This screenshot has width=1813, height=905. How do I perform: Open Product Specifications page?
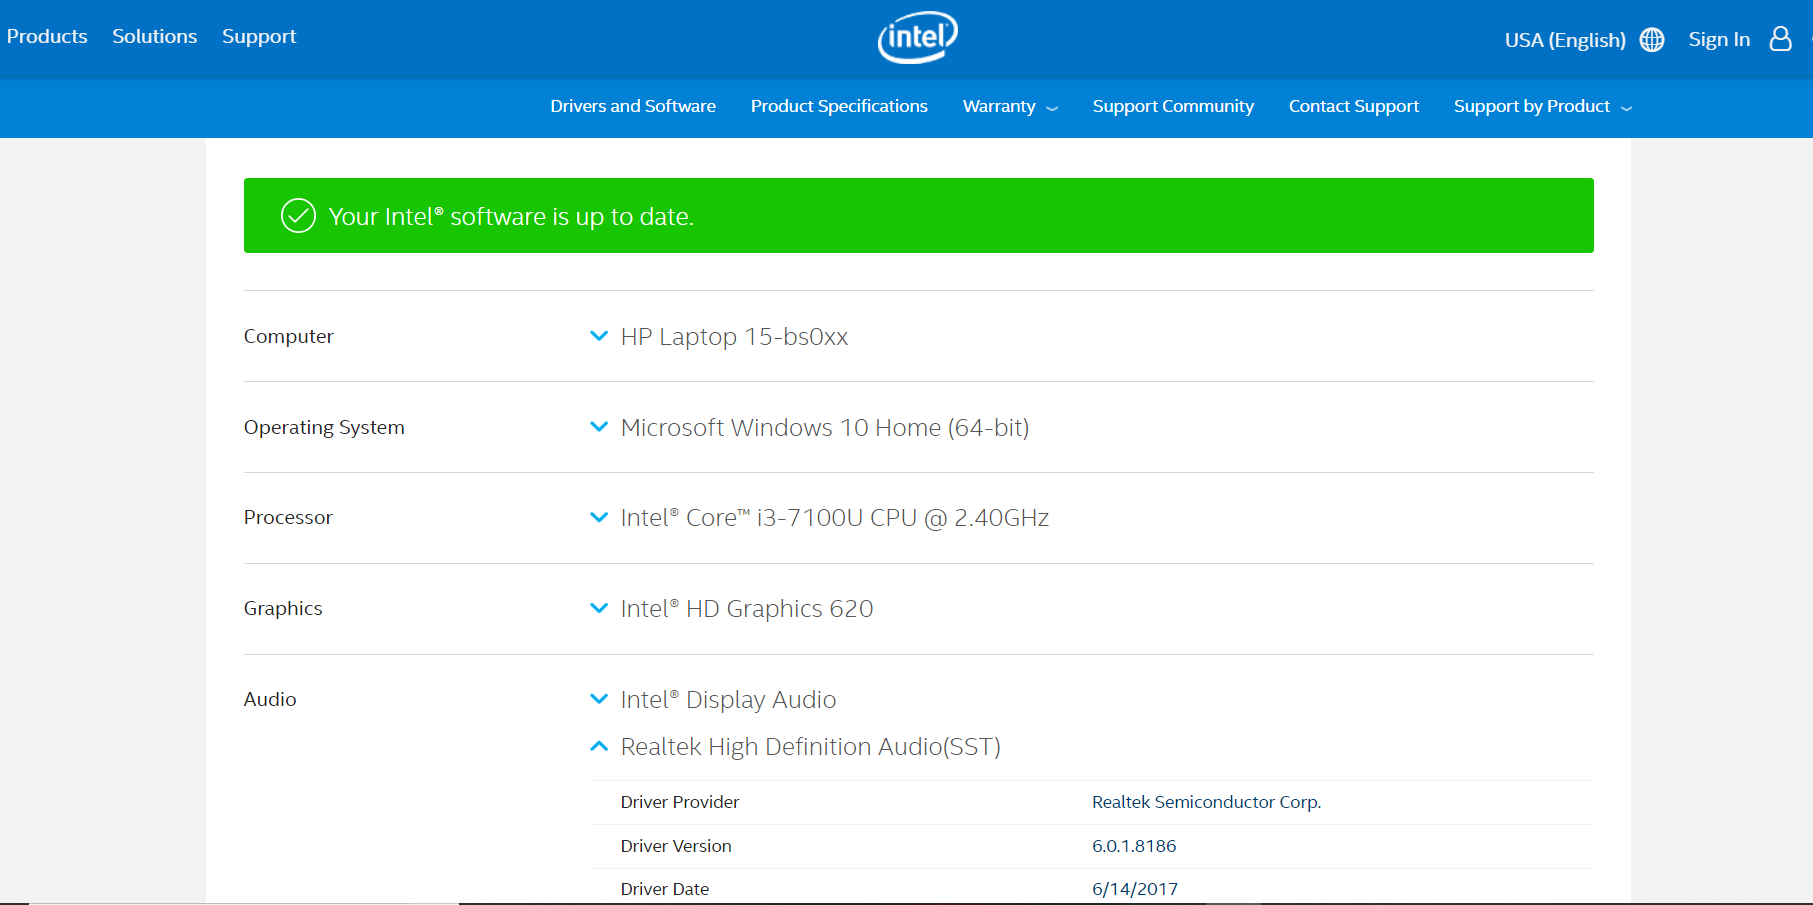[838, 106]
